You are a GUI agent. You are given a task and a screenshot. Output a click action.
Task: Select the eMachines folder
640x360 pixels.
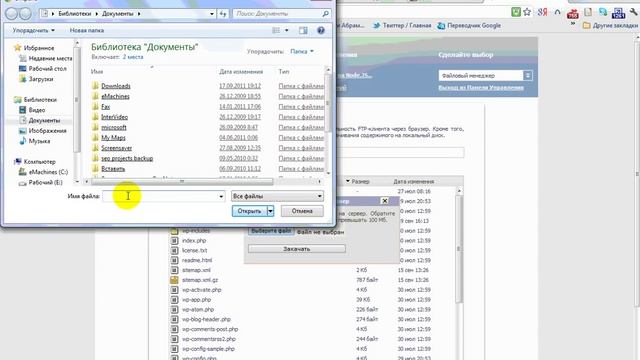click(115, 96)
